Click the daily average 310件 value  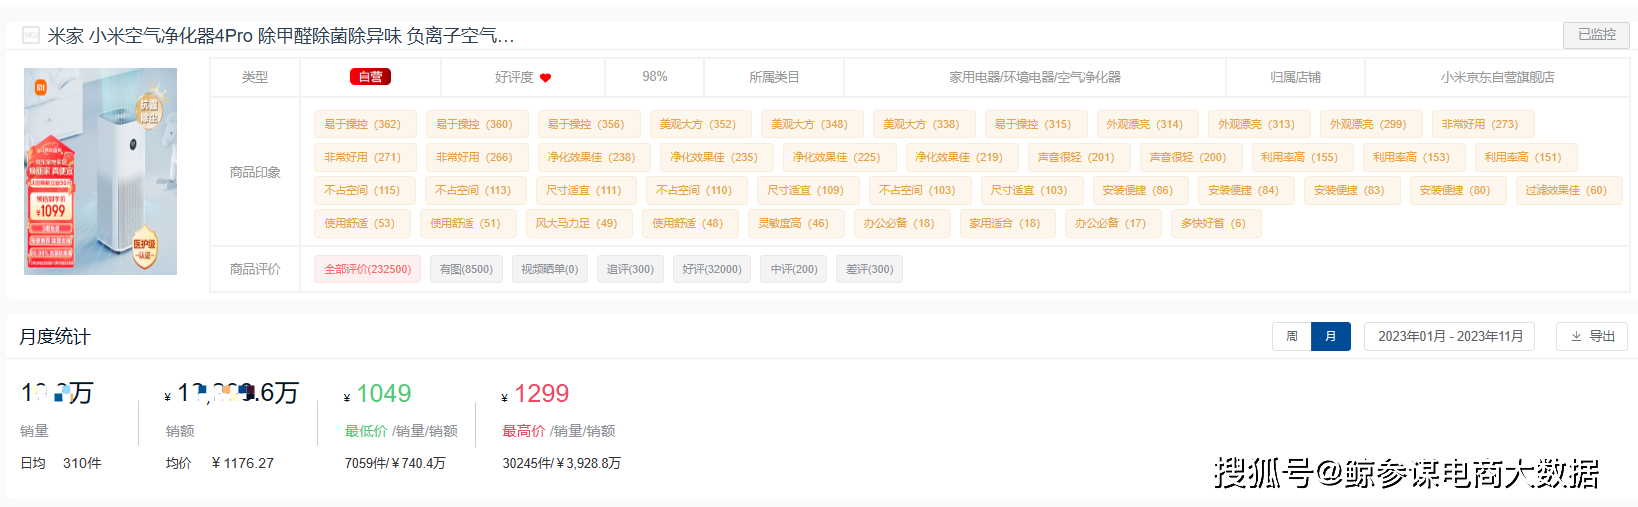pyautogui.click(x=82, y=463)
